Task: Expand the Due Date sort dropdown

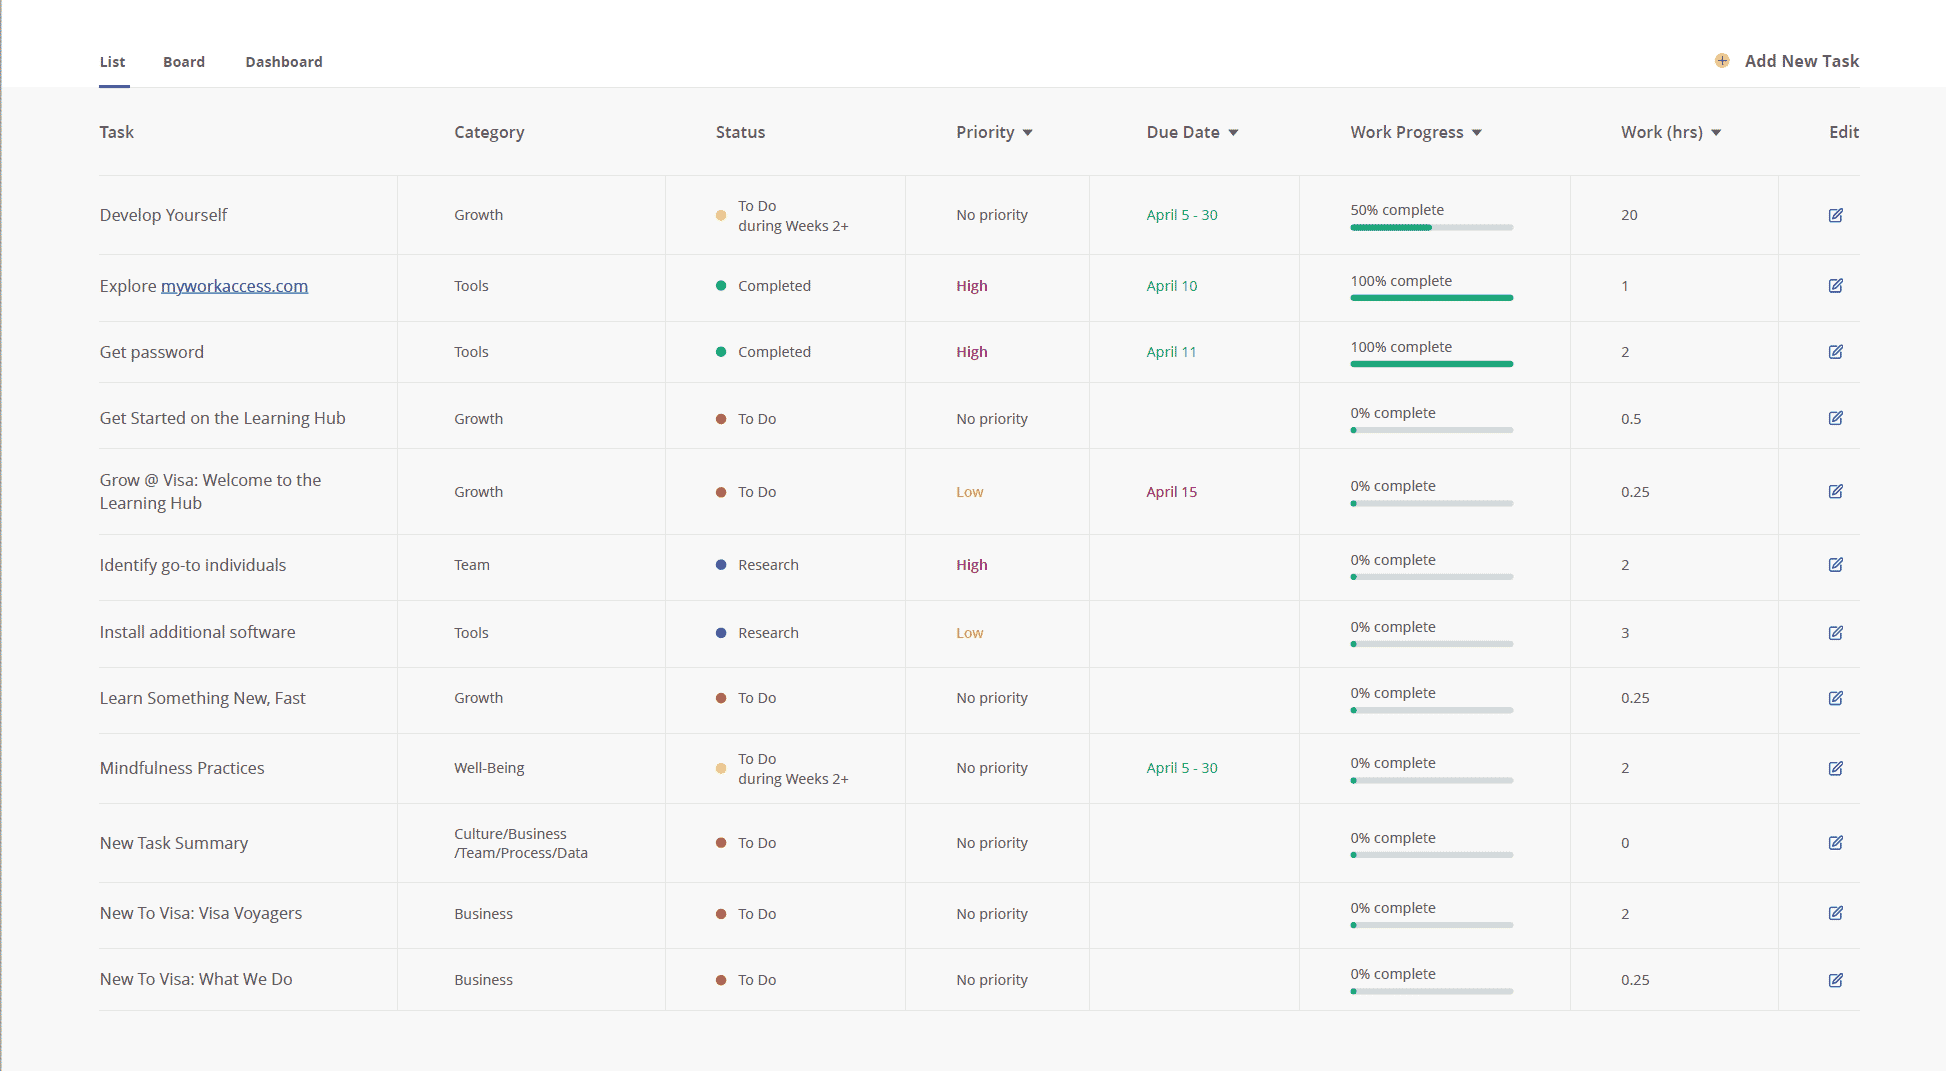Action: coord(1233,133)
